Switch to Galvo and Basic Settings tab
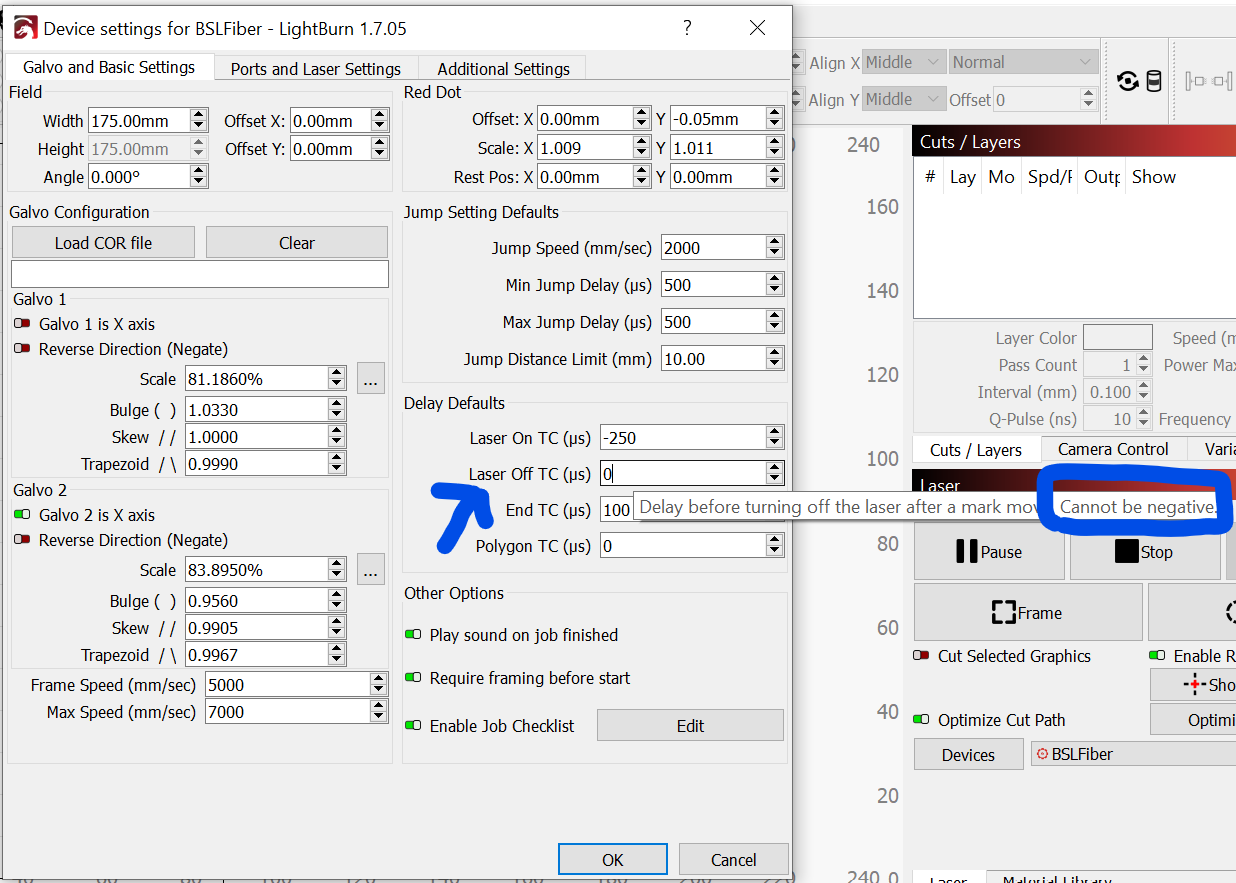Viewport: 1236px width, 883px height. pos(111,68)
